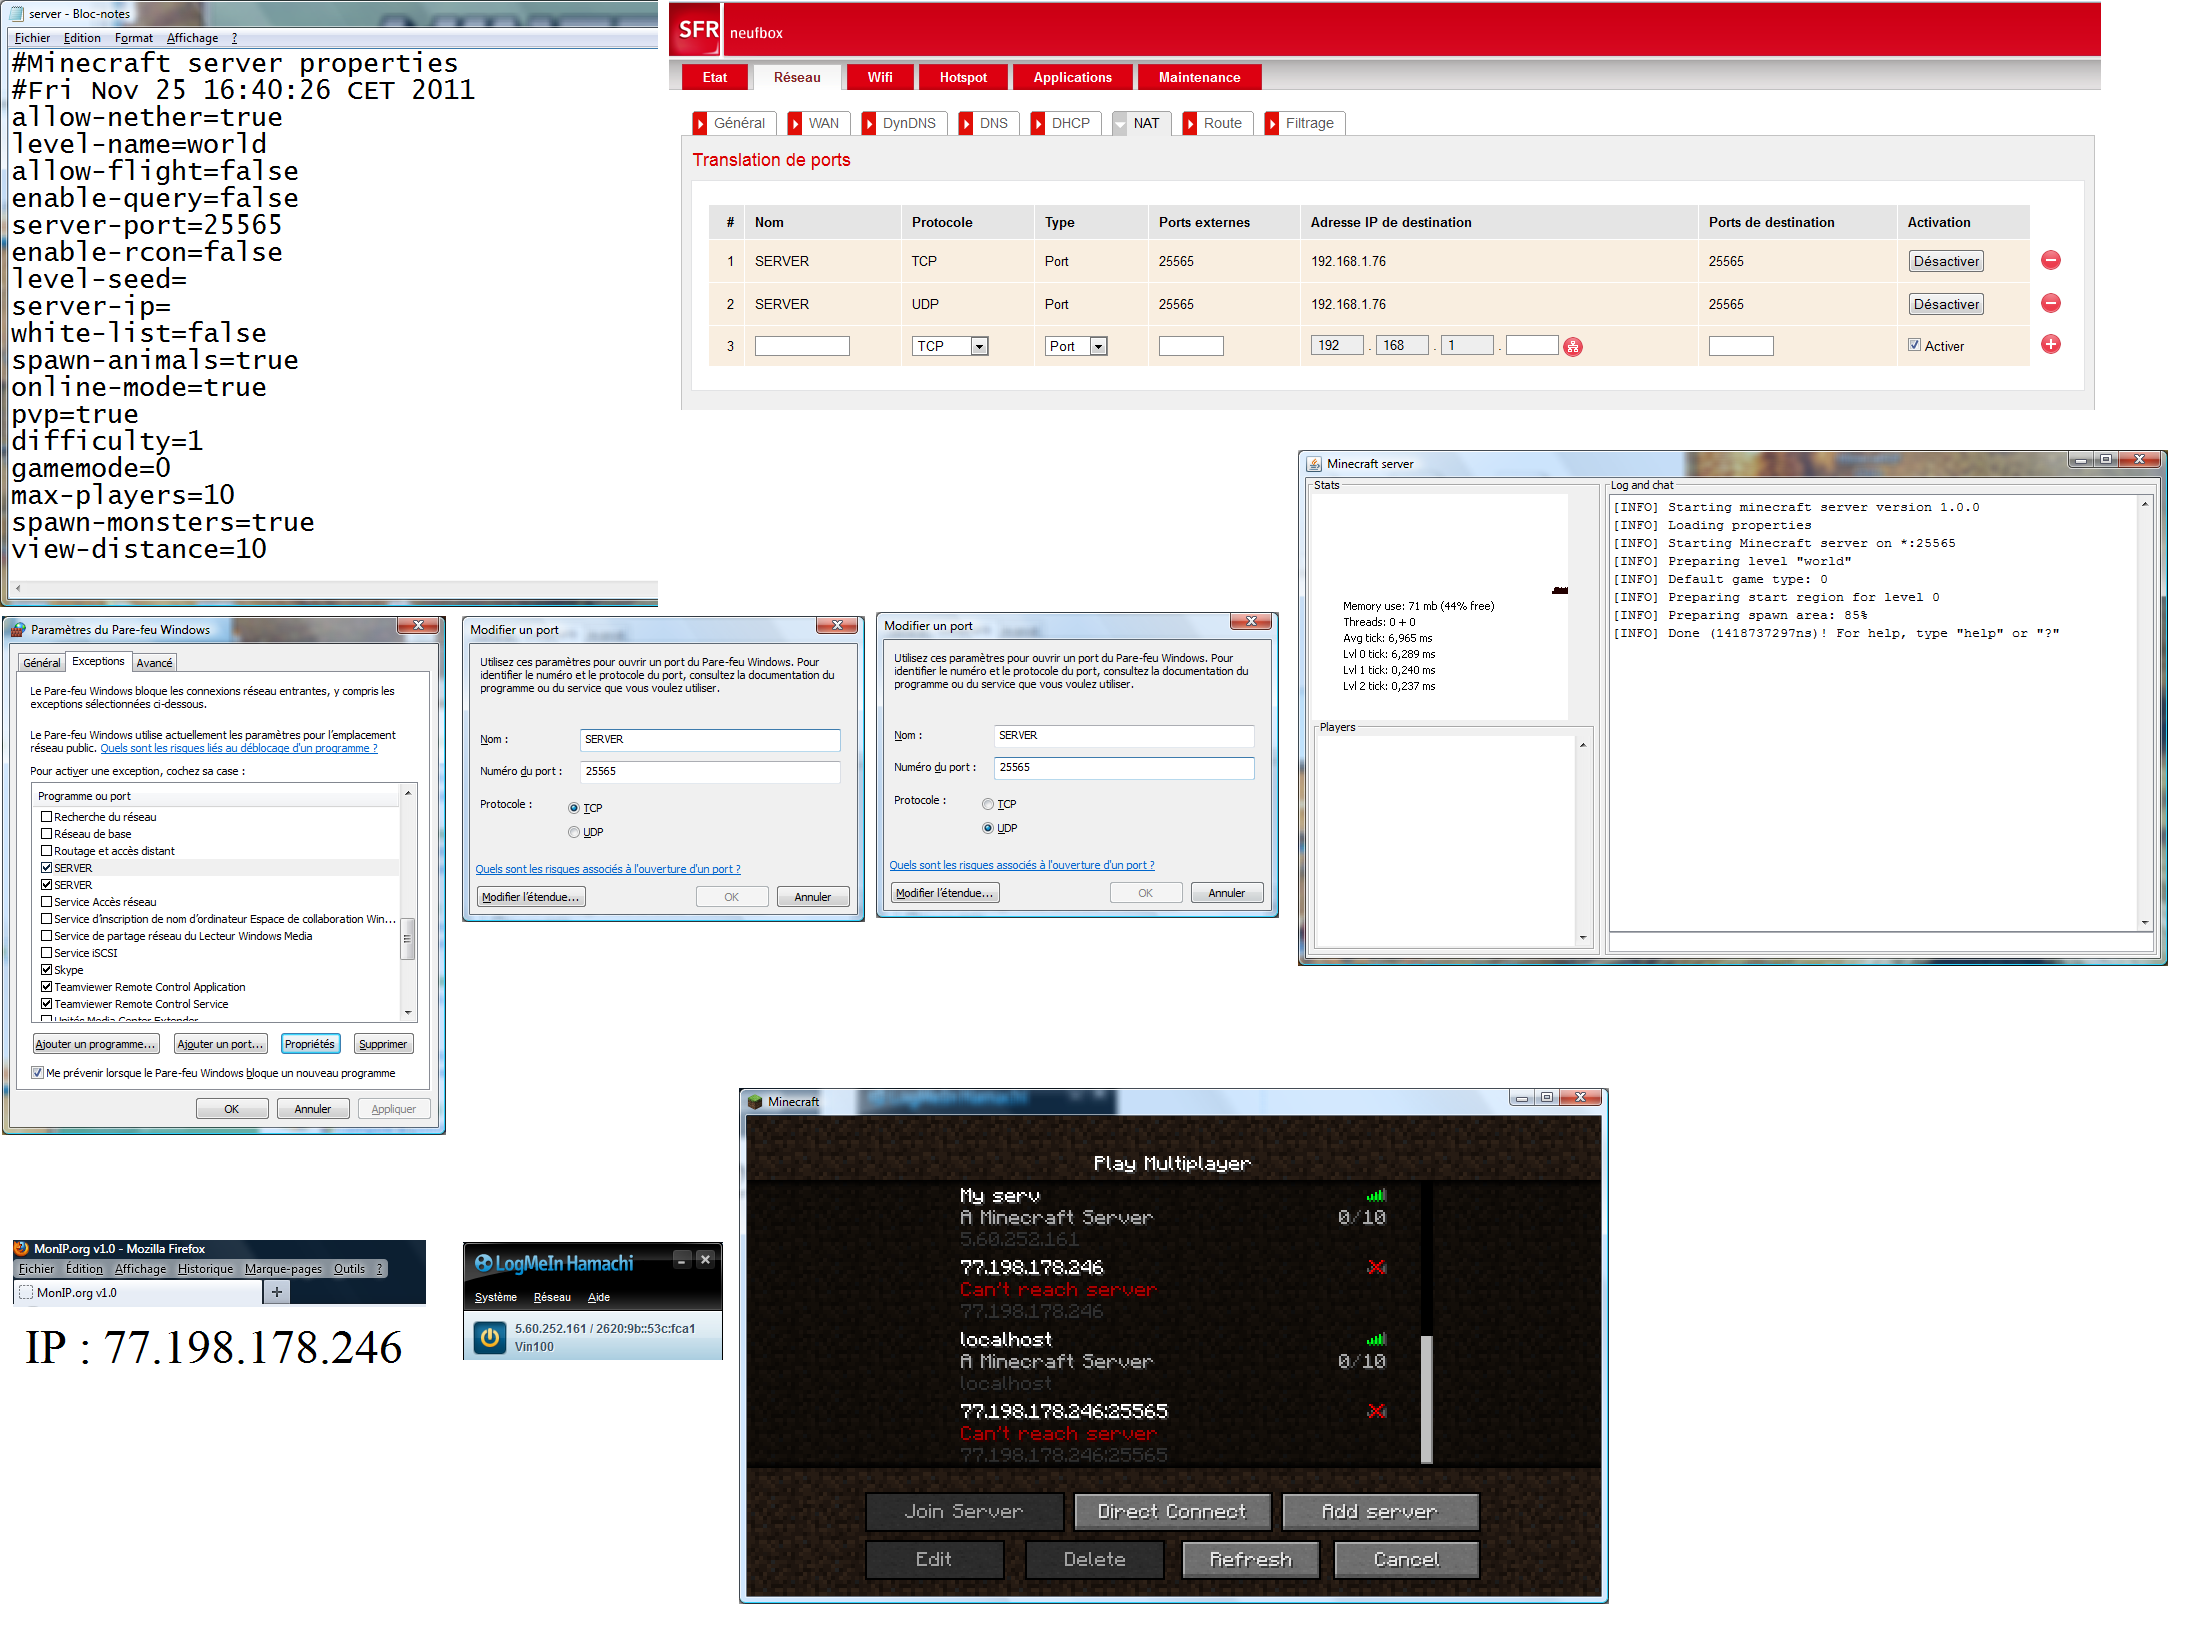This screenshot has height=1646, width=2212.
Task: Click Windows Firewall shield icon in title bar
Action: (18, 630)
